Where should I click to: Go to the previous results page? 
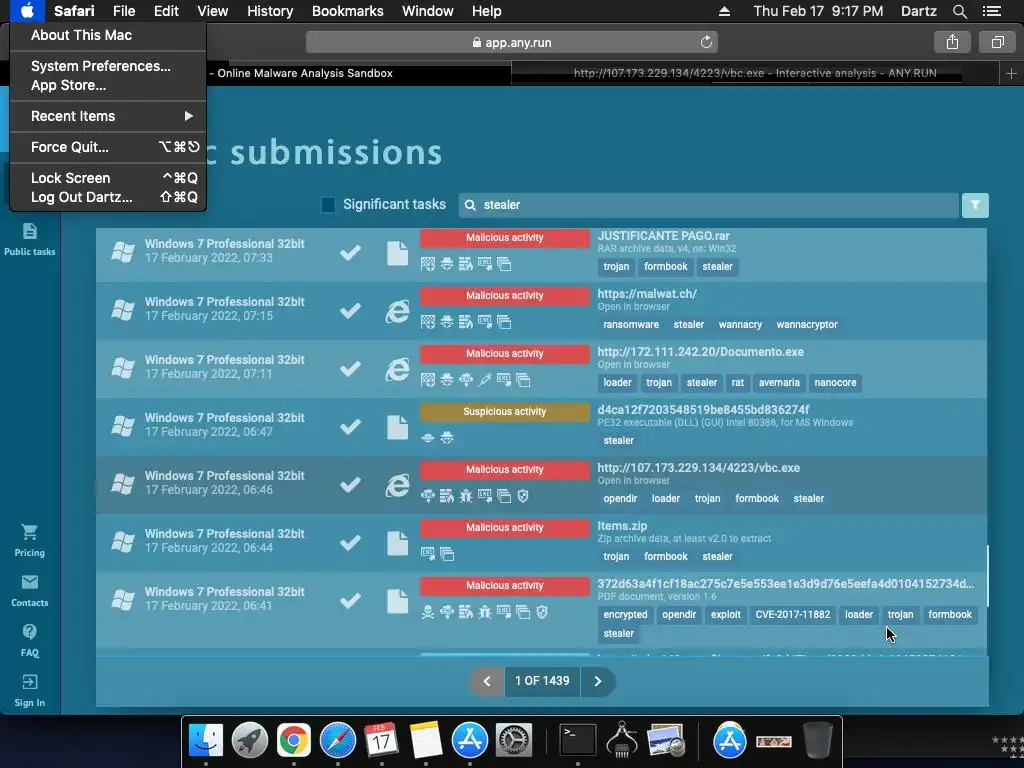pos(487,681)
